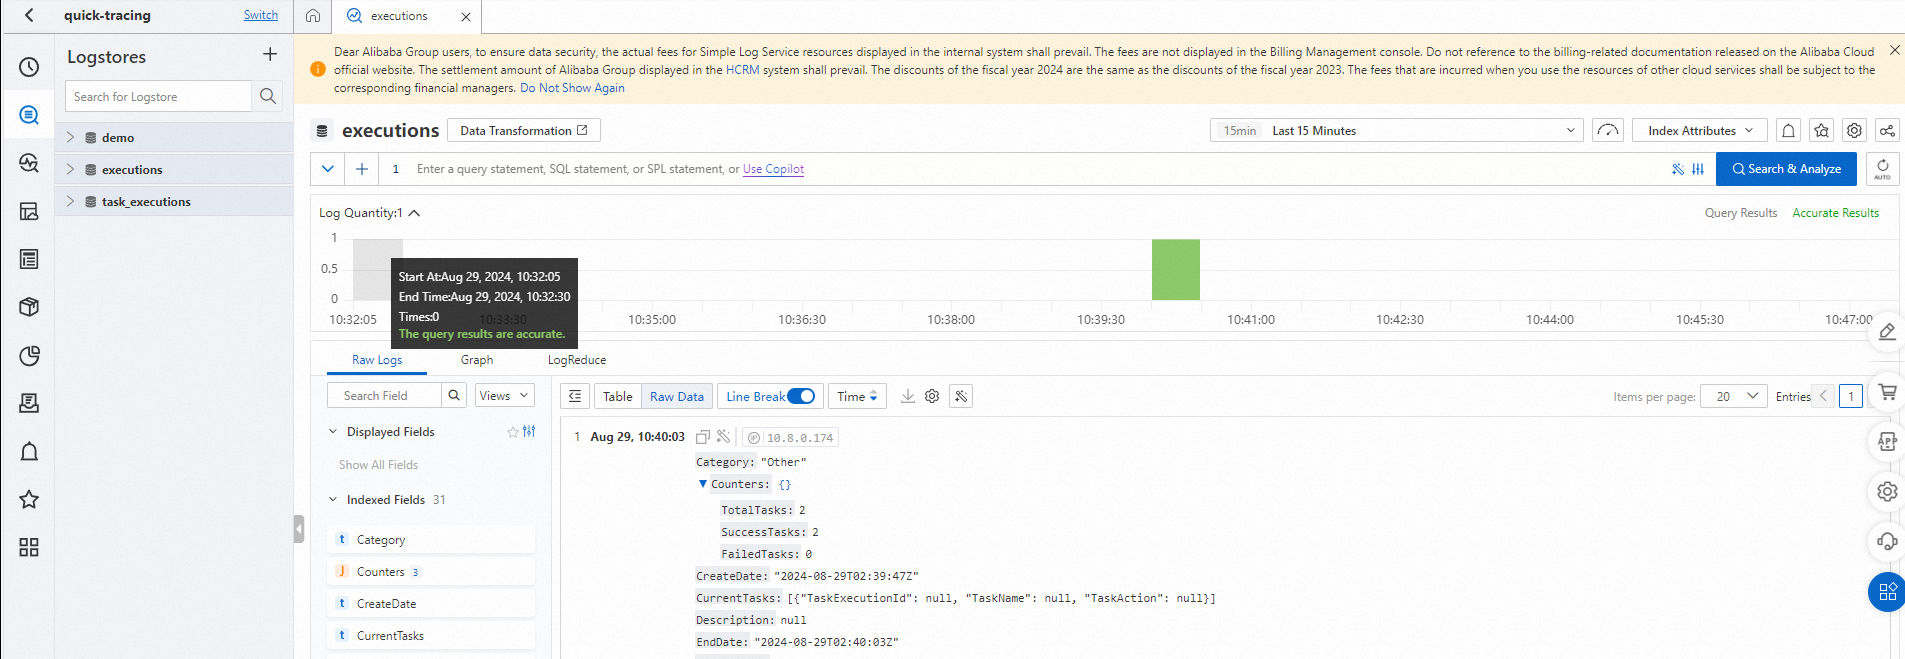Open the home tab icon

tap(313, 16)
